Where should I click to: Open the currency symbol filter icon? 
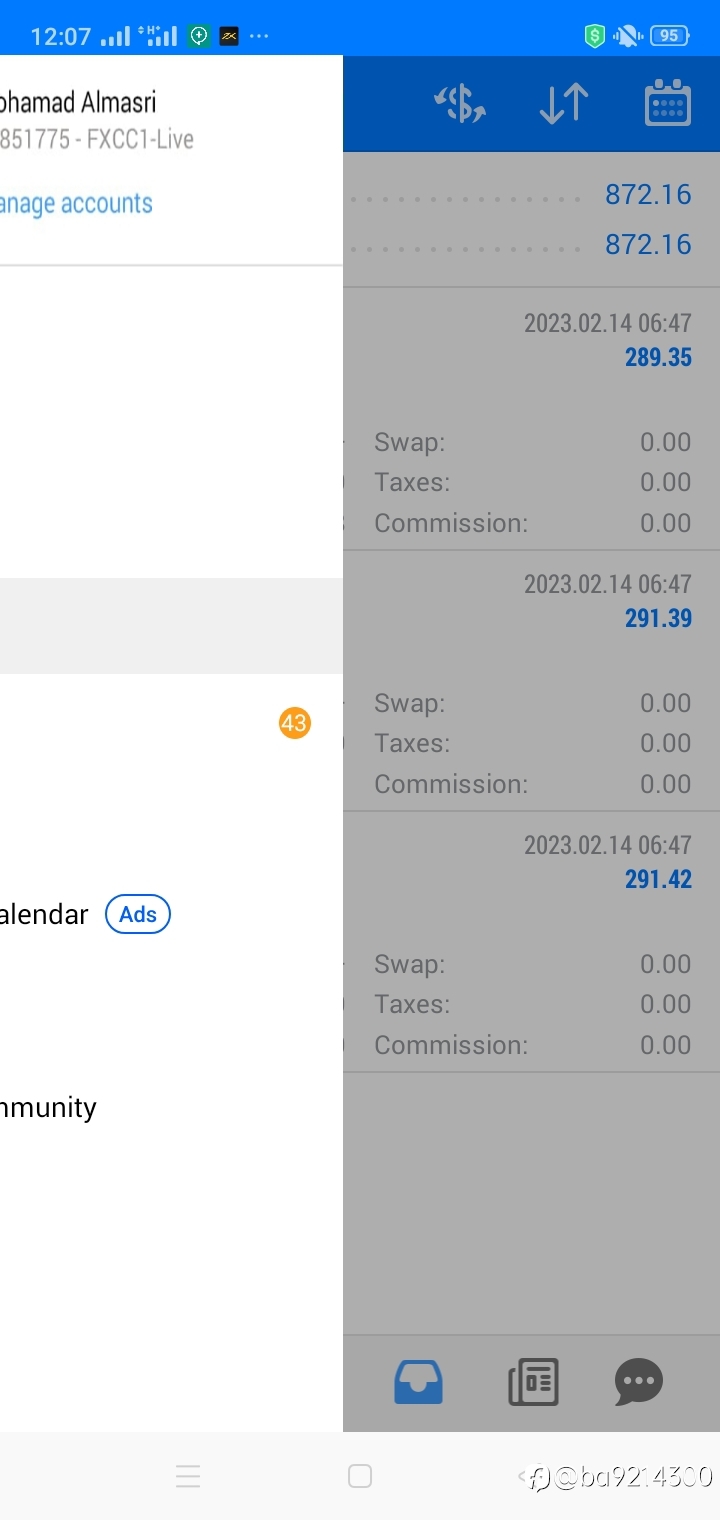(459, 104)
